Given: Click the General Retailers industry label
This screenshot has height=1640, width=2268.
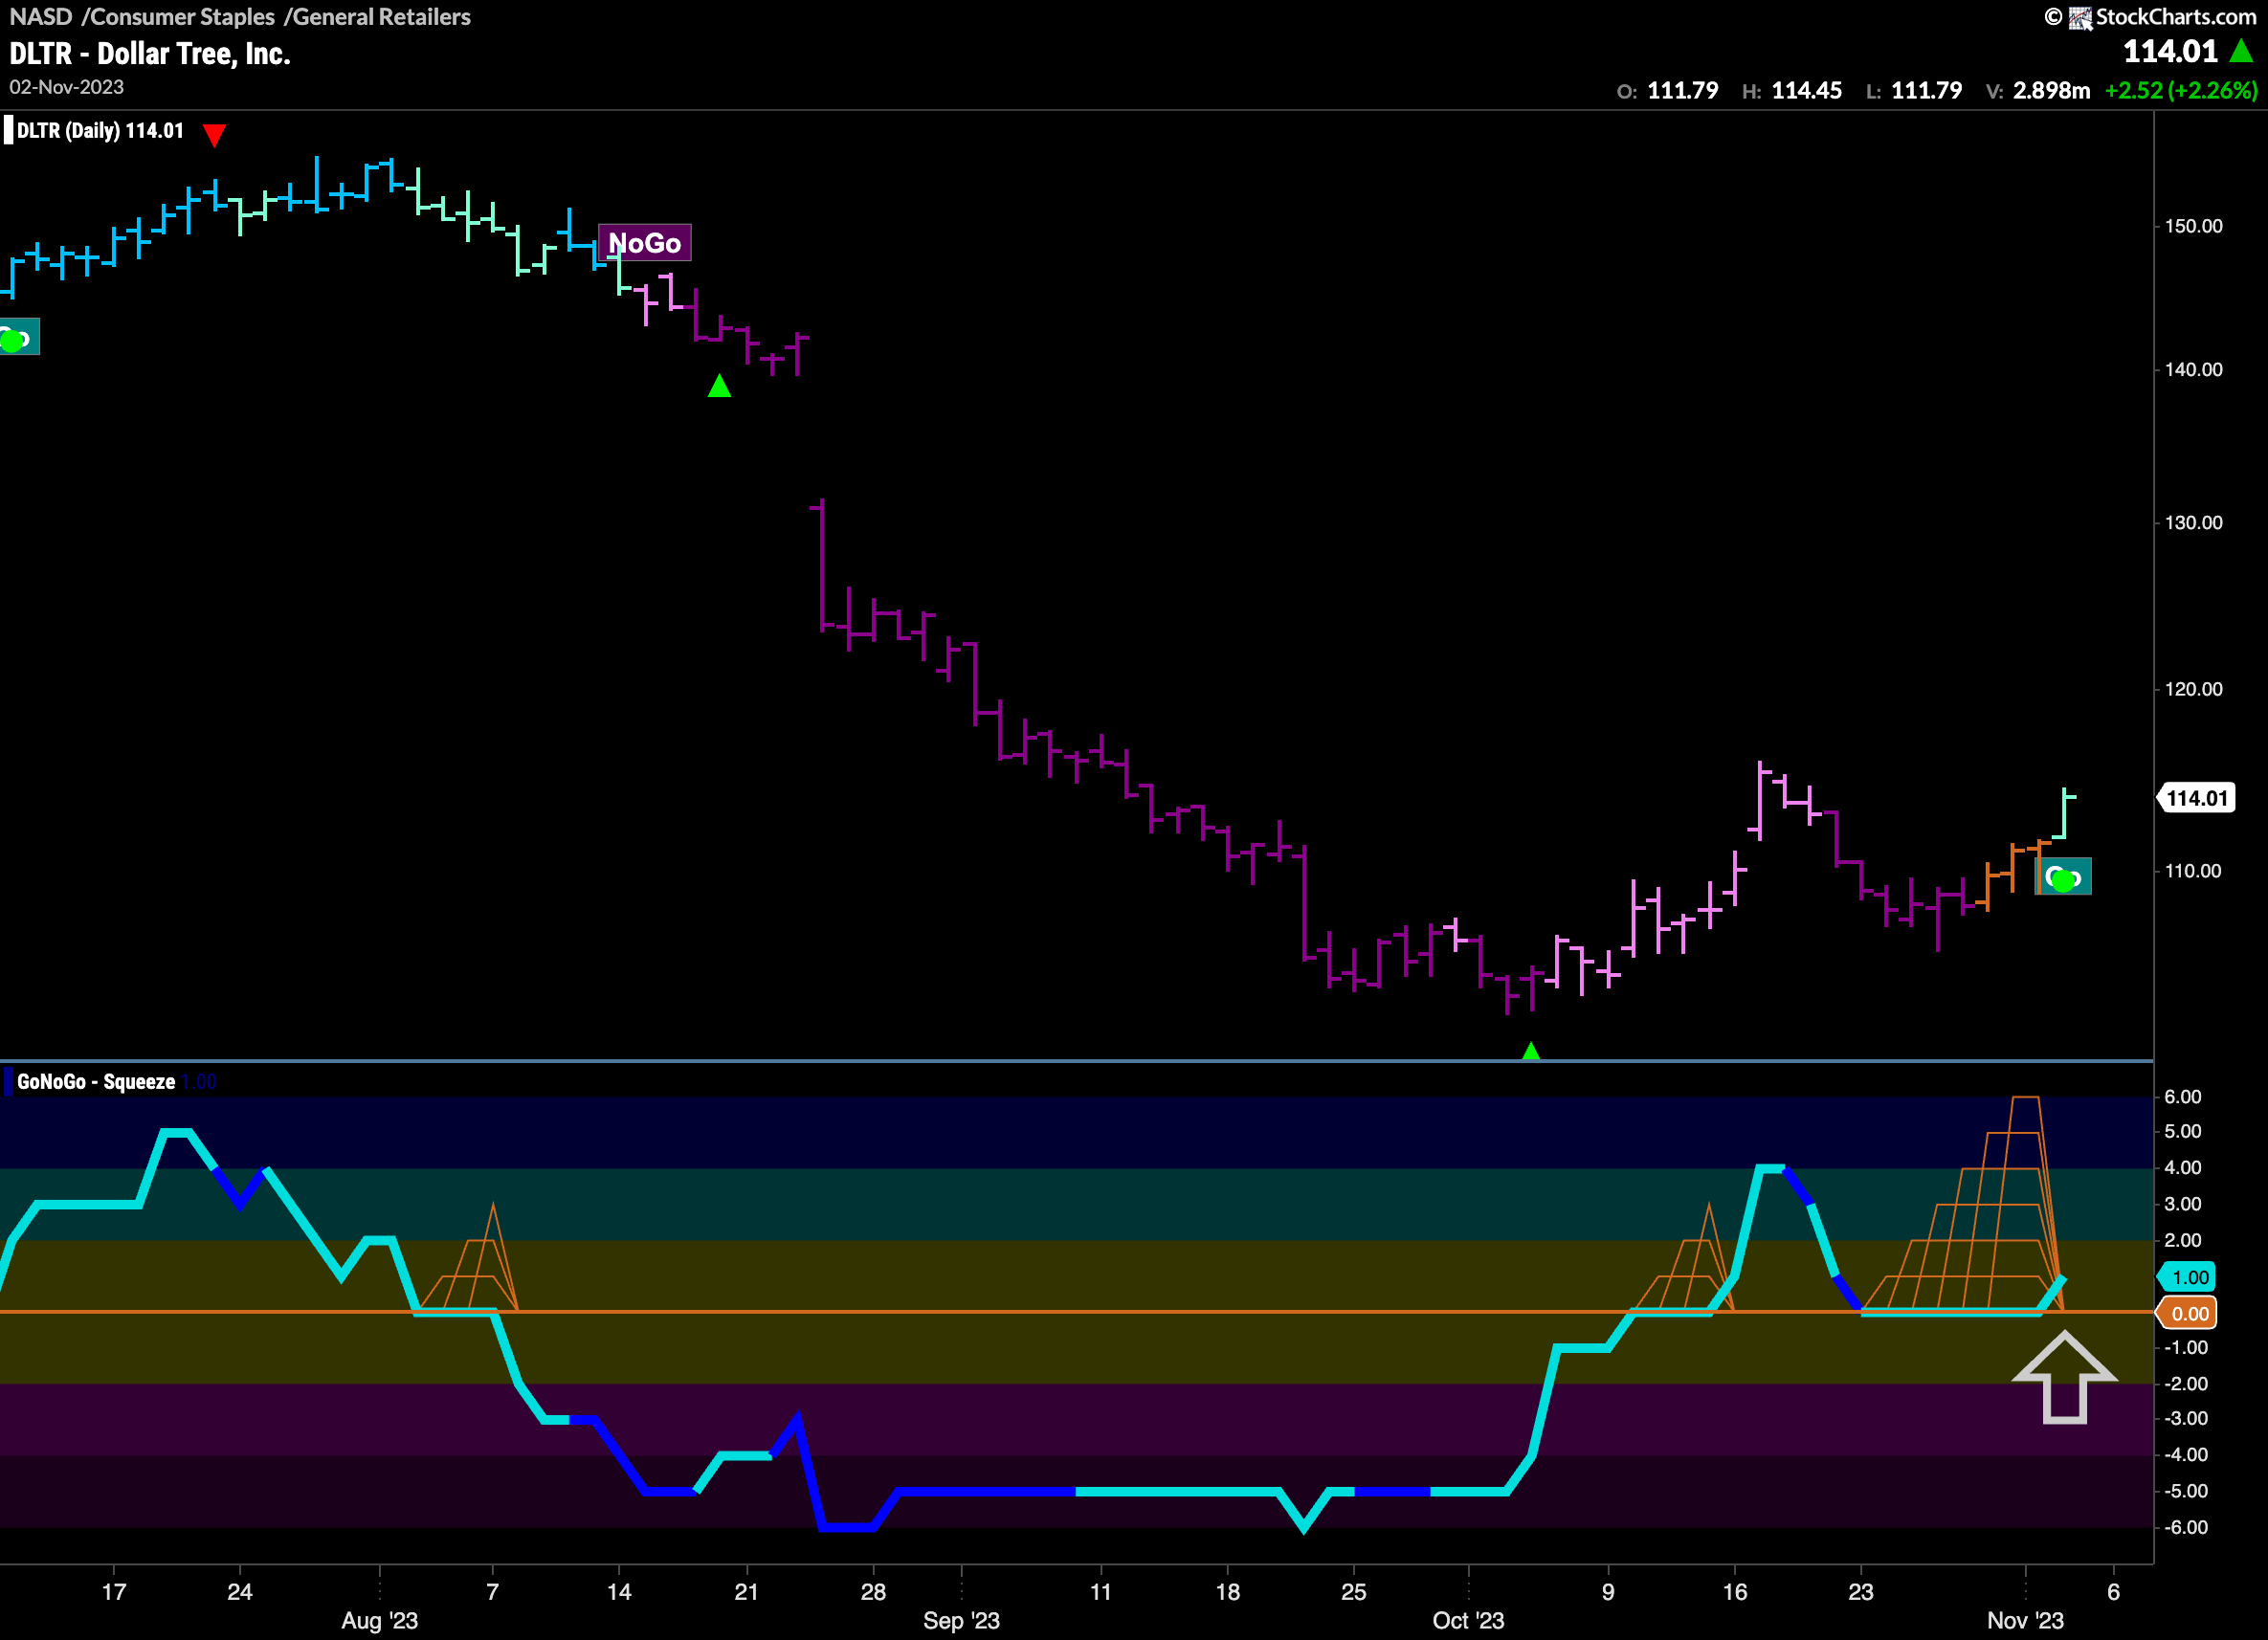Looking at the screenshot, I should (x=381, y=17).
